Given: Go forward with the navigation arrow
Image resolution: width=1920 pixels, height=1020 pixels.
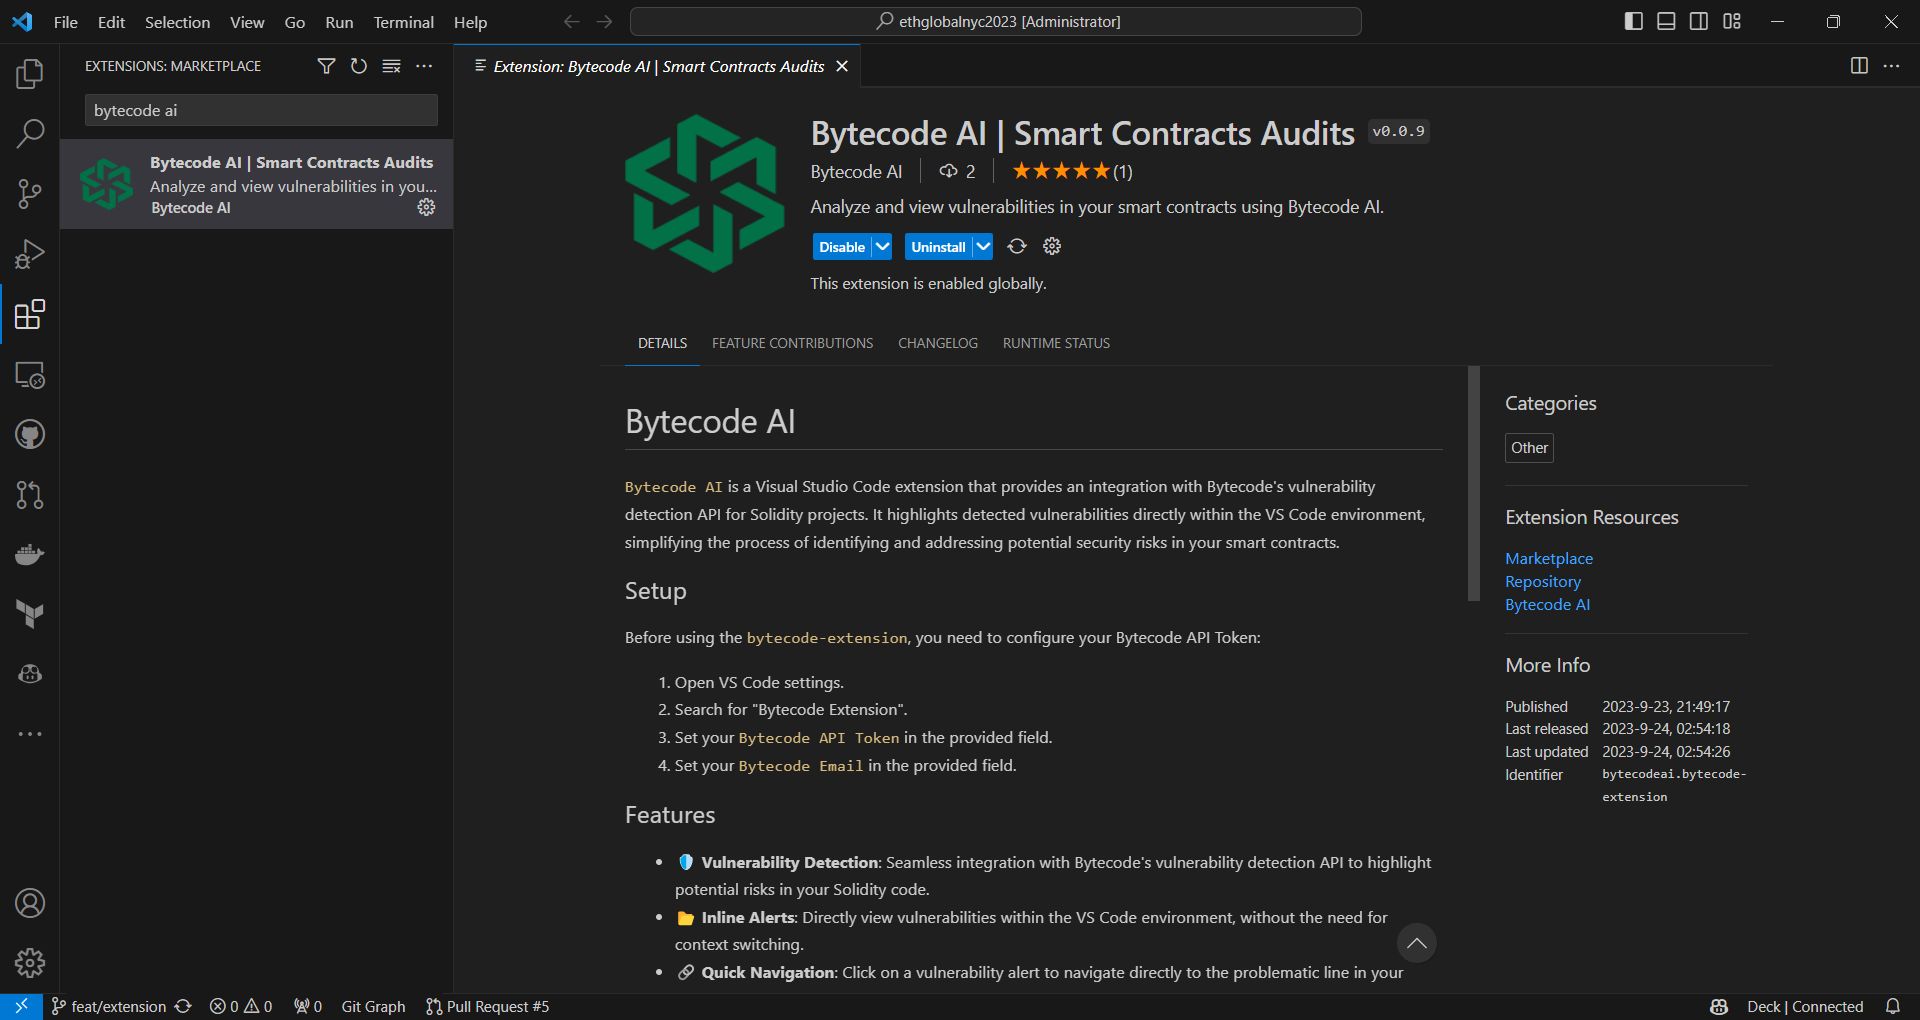Looking at the screenshot, I should click(x=604, y=21).
